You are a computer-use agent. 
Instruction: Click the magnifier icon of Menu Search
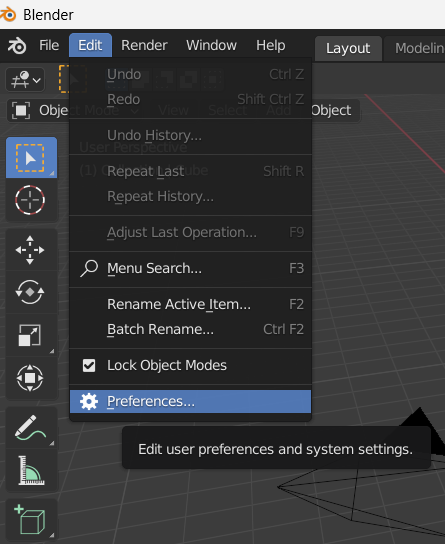[x=89, y=269]
